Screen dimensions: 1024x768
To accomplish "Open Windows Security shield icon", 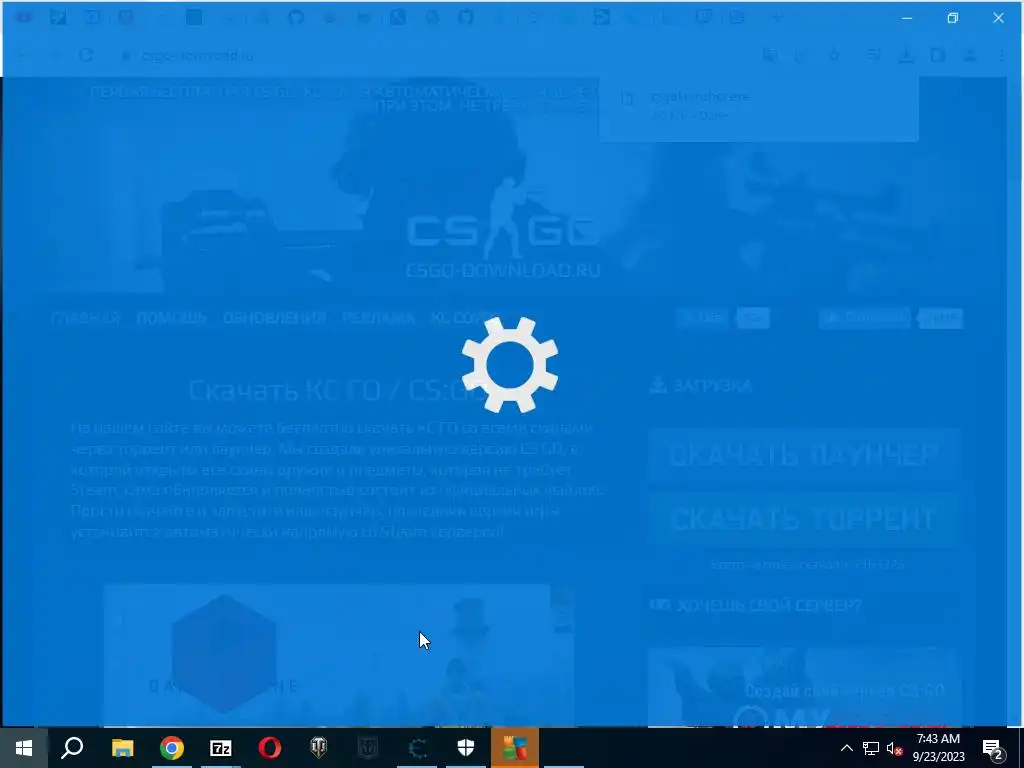I will coord(466,748).
